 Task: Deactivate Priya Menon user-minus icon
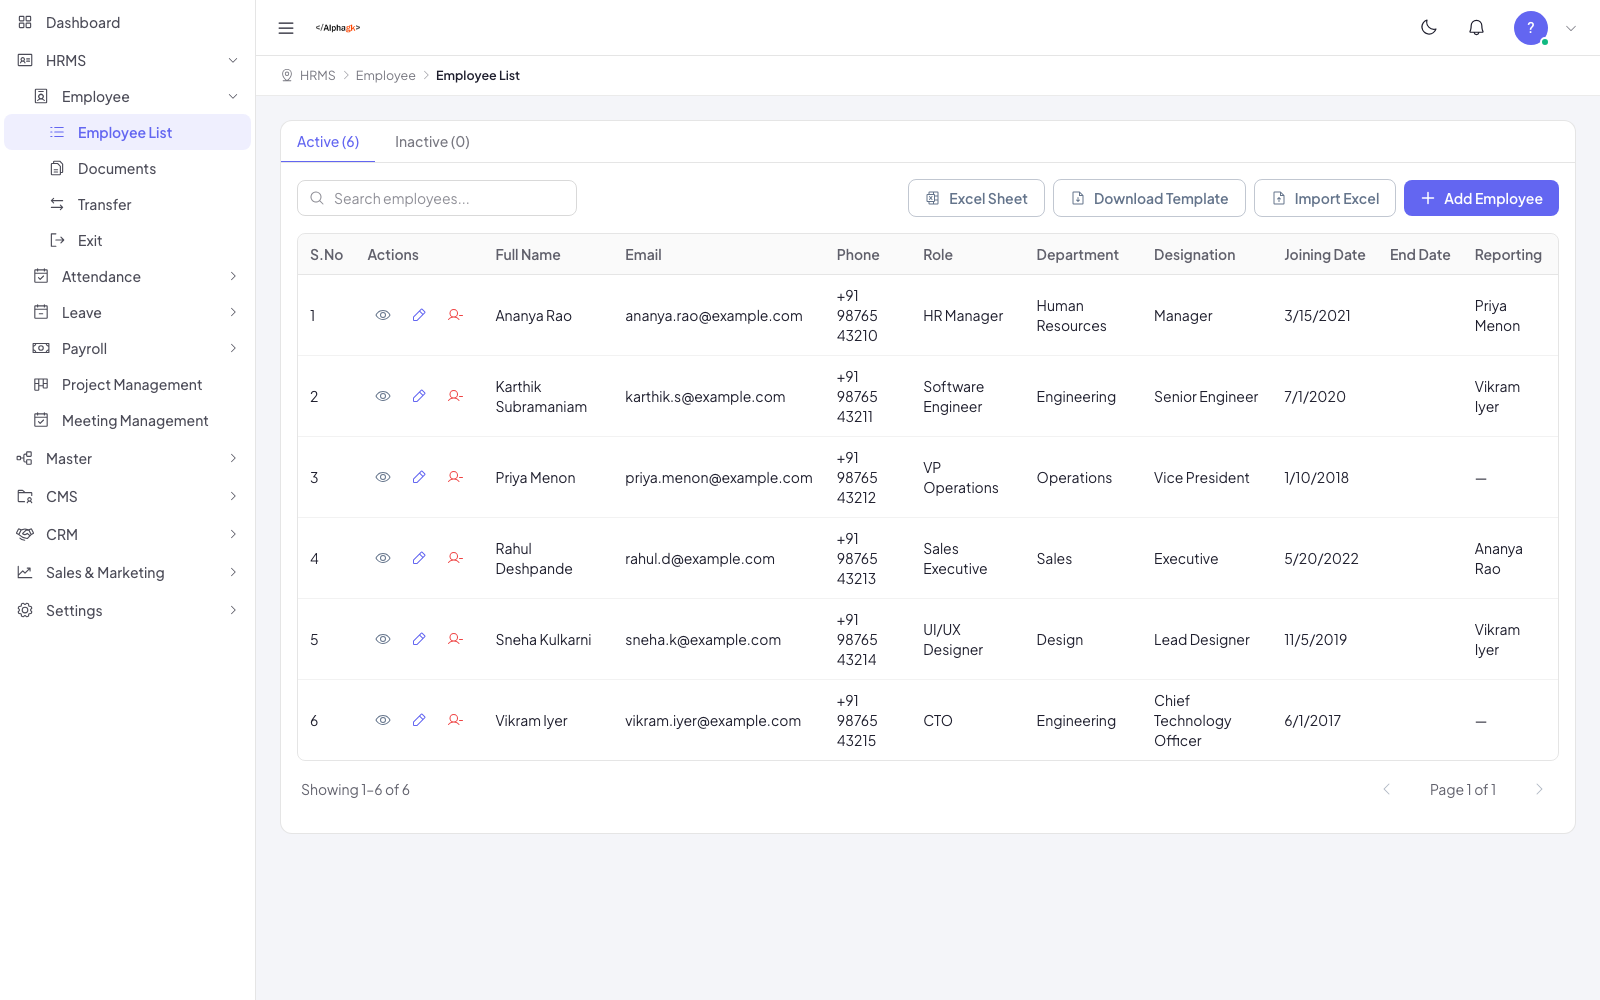(x=455, y=477)
